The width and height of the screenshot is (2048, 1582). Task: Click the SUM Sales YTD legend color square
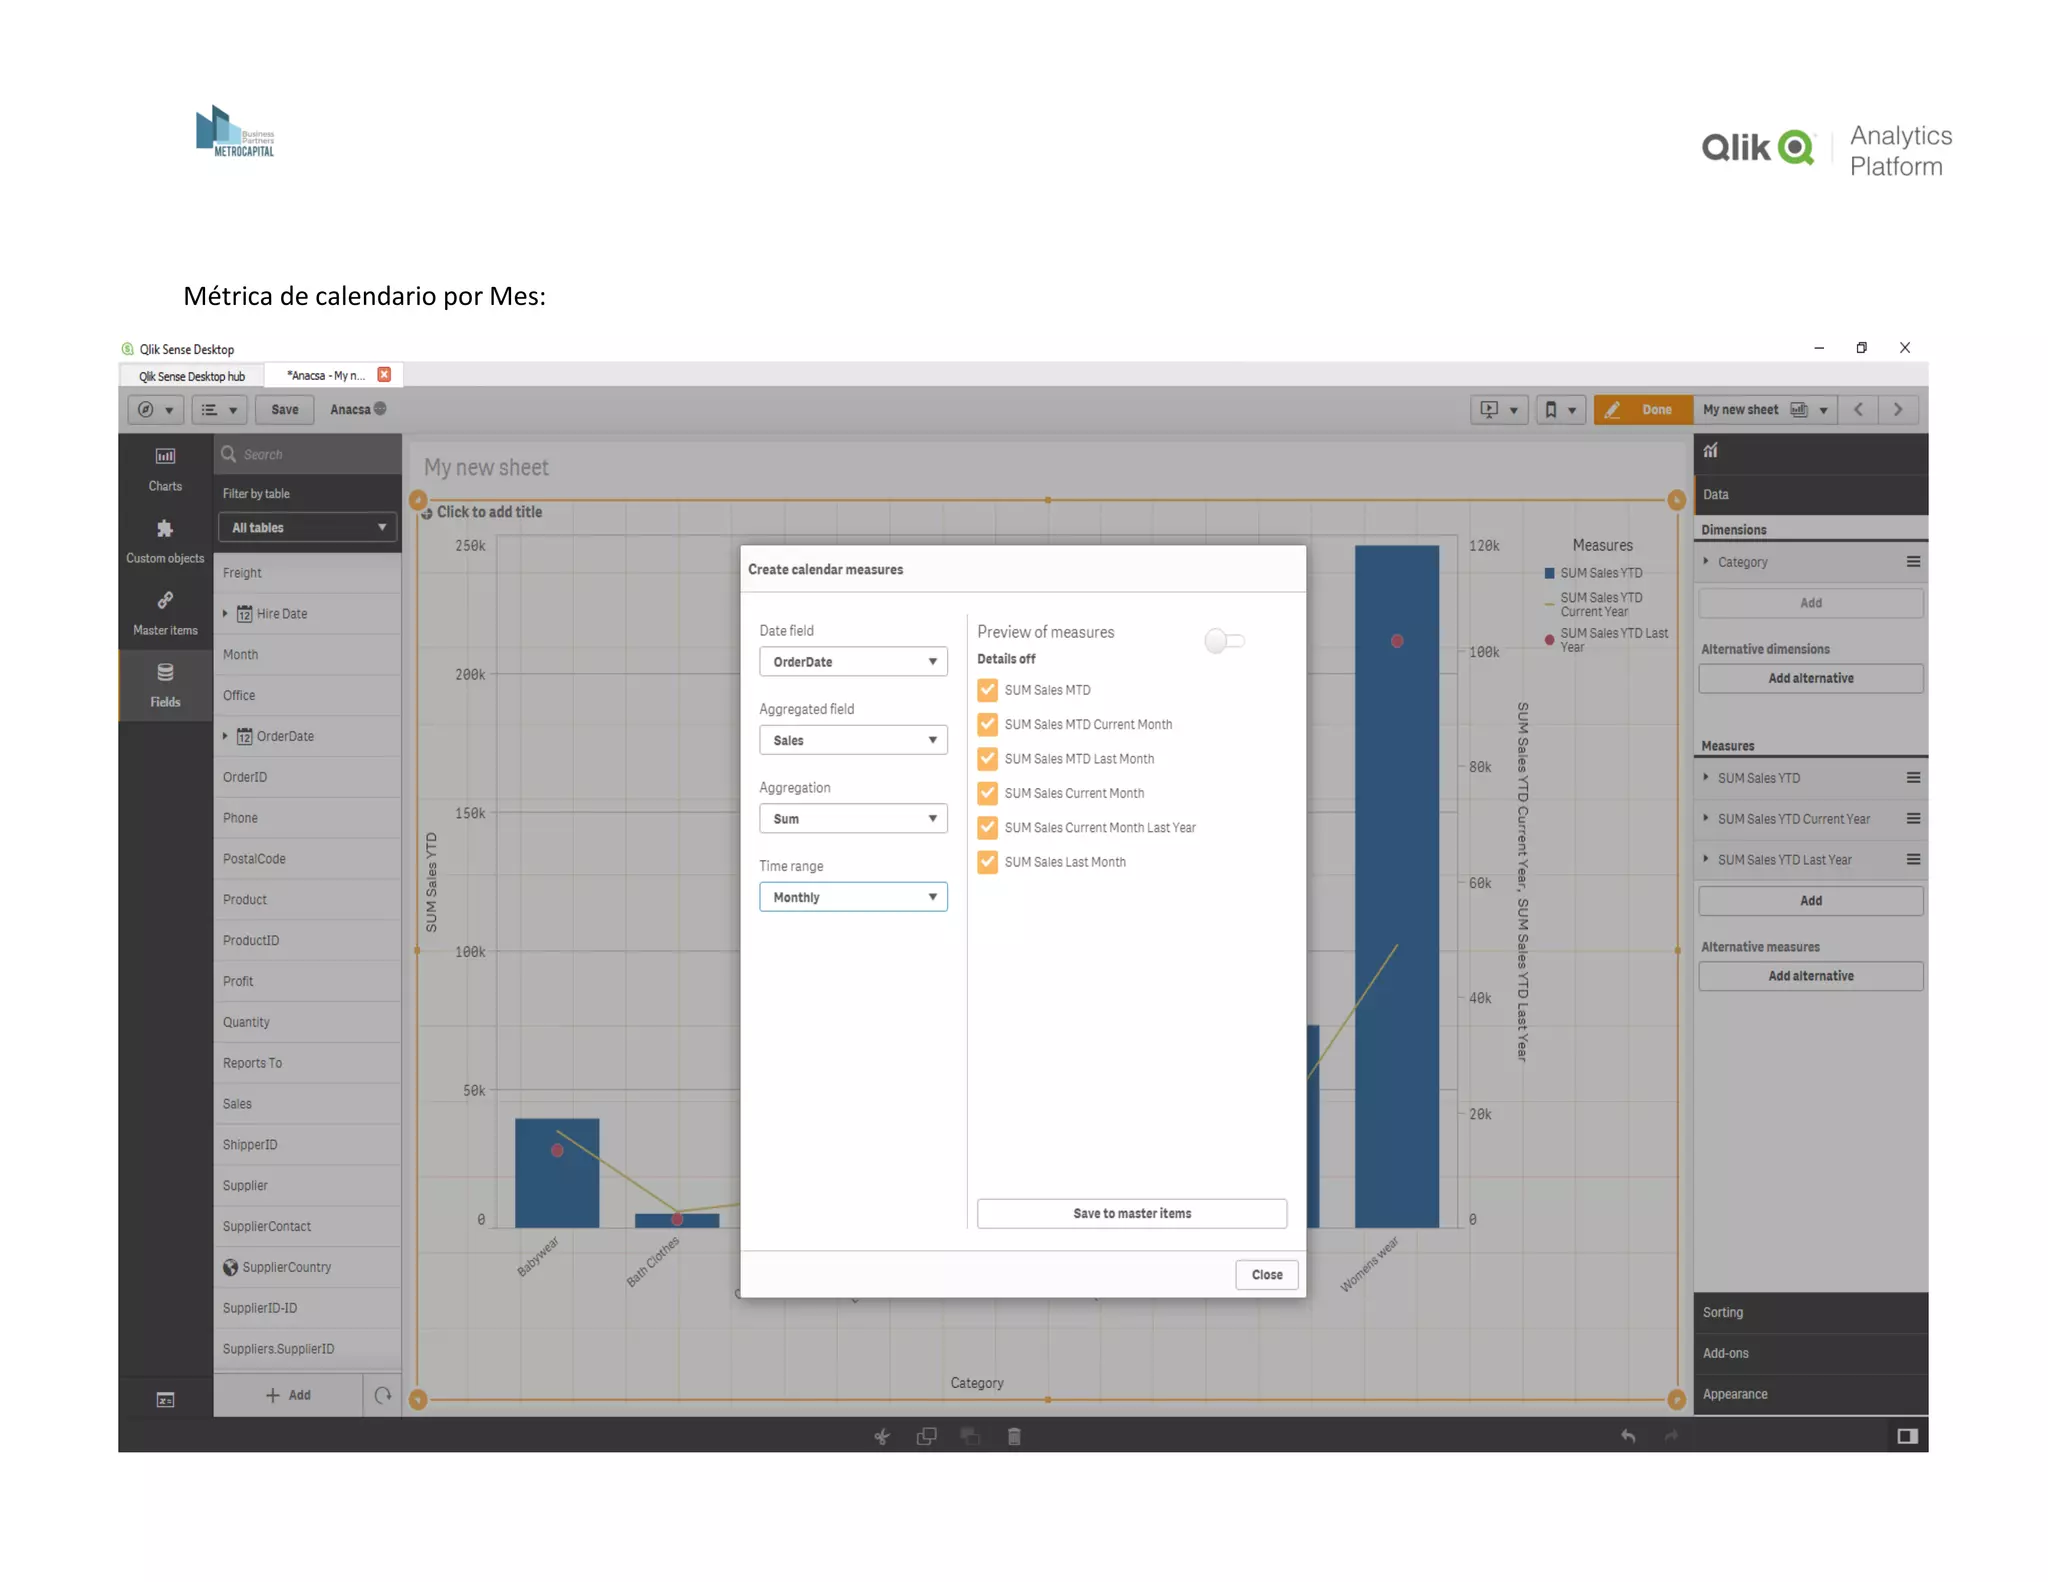[x=1549, y=574]
